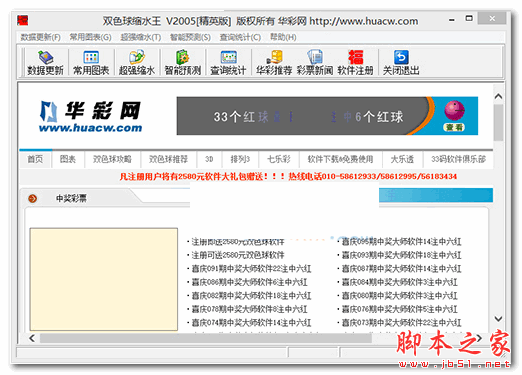
Task: Switch to the 图表 tab
Action: 68,159
